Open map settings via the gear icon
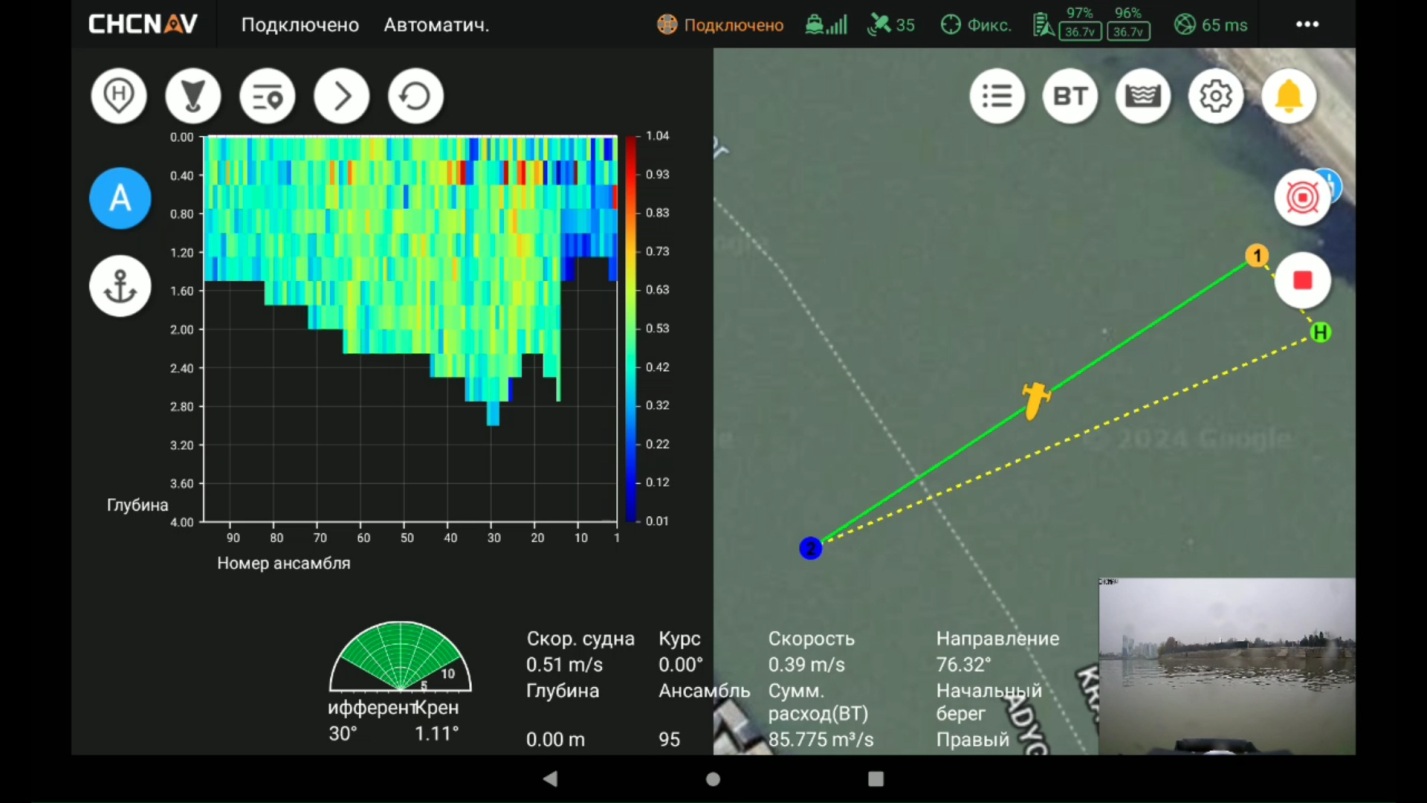The image size is (1427, 803). click(1215, 96)
